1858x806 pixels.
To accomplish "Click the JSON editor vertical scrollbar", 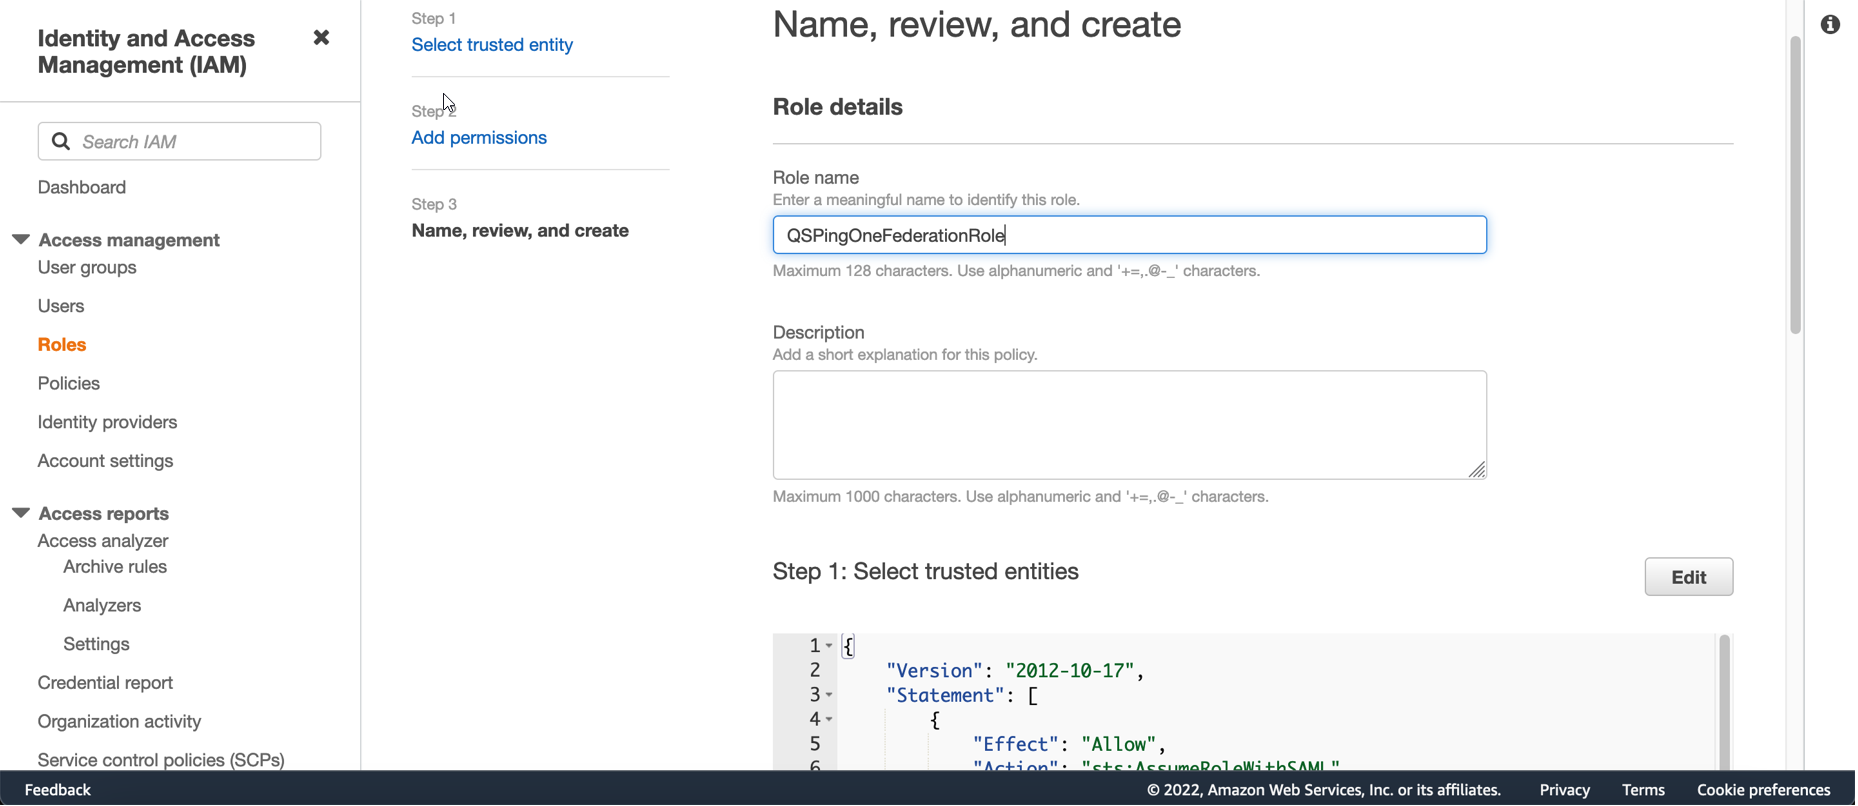I will click(1726, 703).
